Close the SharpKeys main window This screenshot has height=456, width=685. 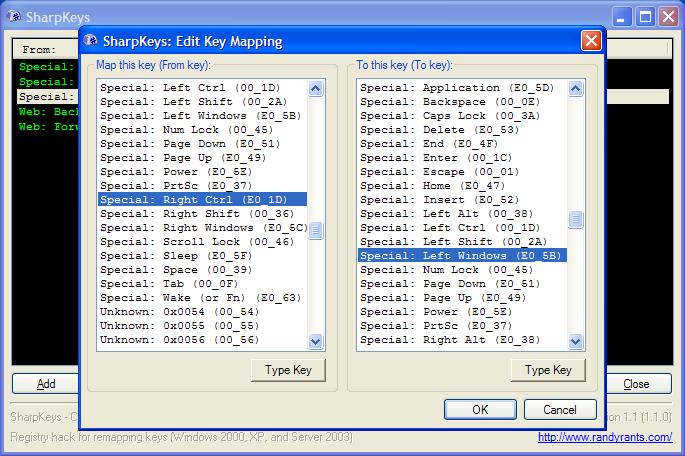click(668, 17)
